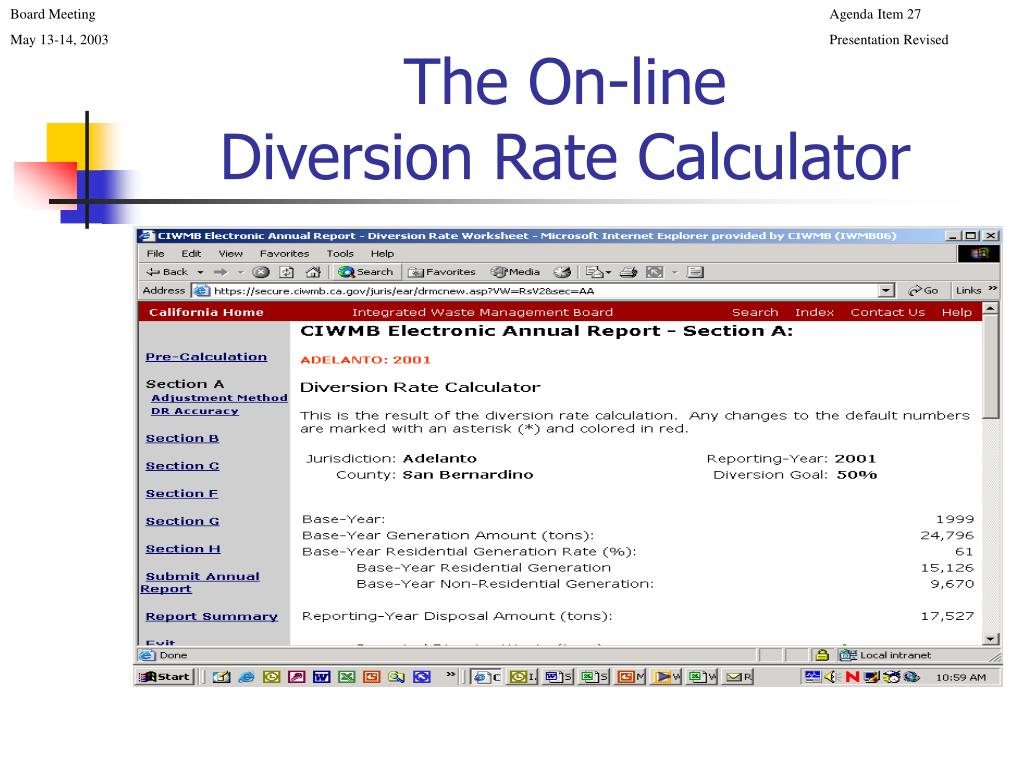Screen dimensions: 1024x768
Task: Click the Stop loading icon
Action: [261, 272]
